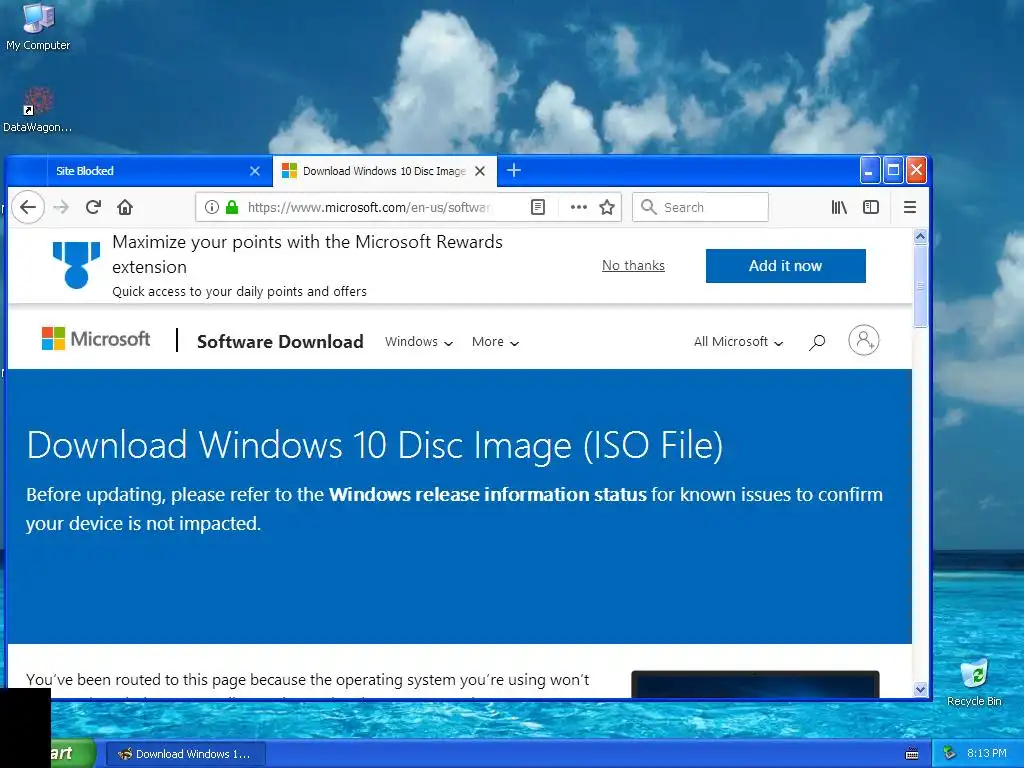Select the DataWagon desktop shortcut
Viewport: 1024px width, 768px height.
[x=38, y=110]
